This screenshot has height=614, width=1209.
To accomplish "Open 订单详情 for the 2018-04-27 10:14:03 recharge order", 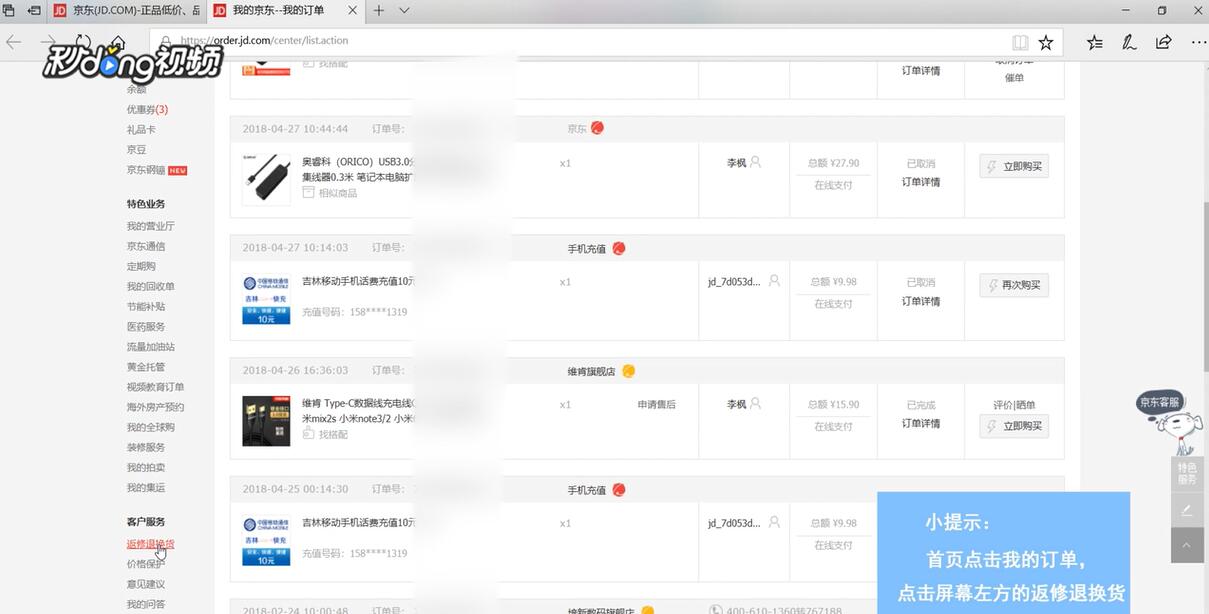I will click(921, 301).
